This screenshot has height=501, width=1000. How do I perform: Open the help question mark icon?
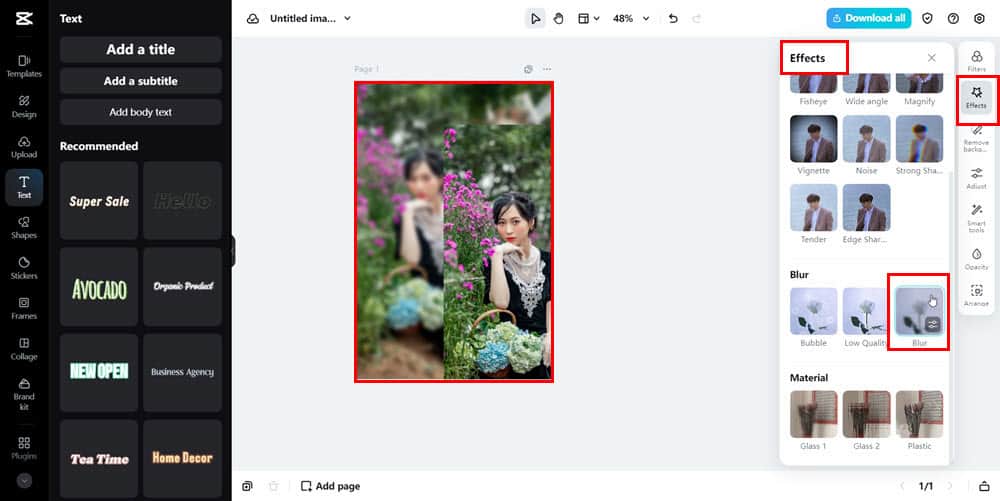pos(953,18)
